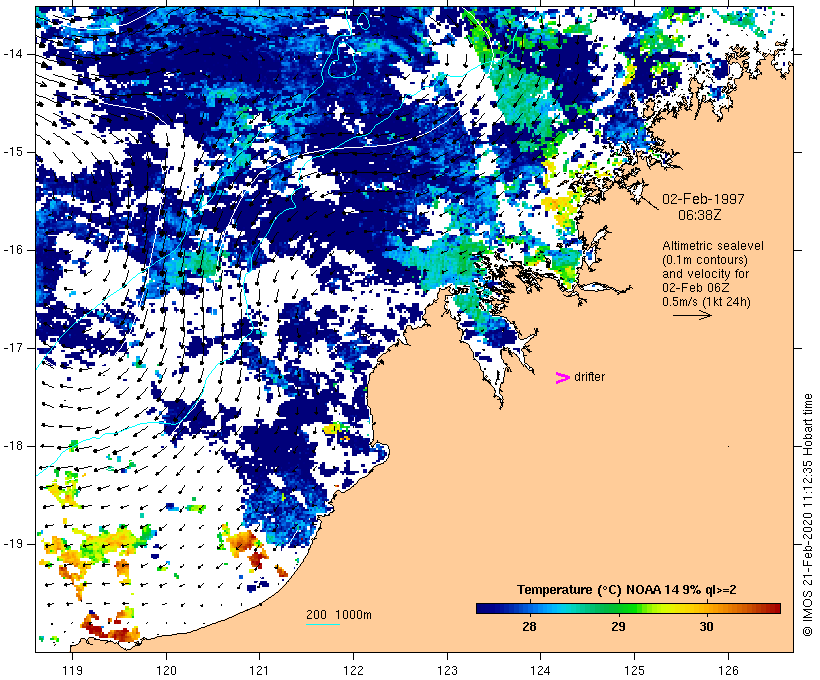Click the date text '02-Feb-1997'
Viewport: 820px width, 680px height.
coord(703,199)
